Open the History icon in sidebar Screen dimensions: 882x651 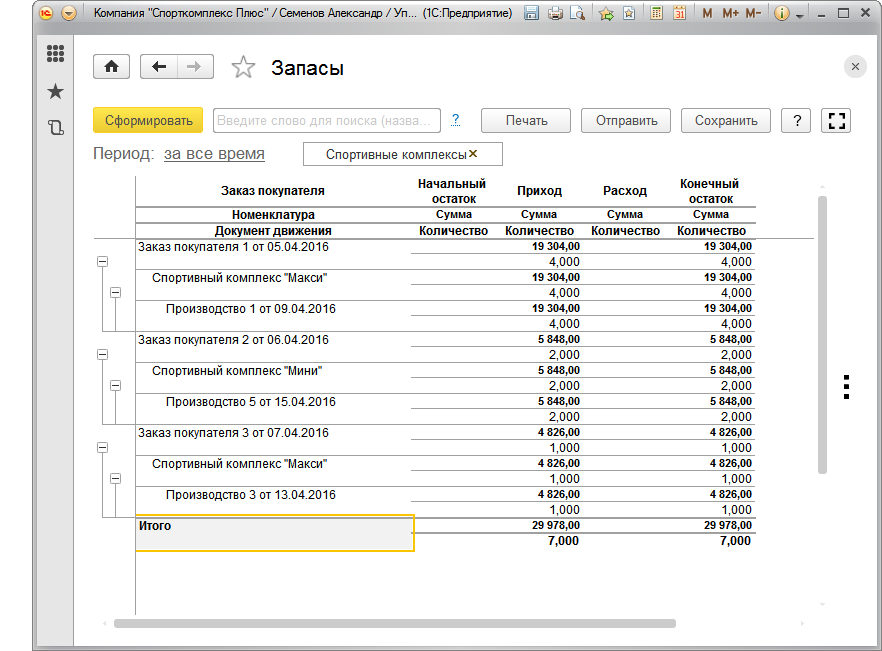55,127
